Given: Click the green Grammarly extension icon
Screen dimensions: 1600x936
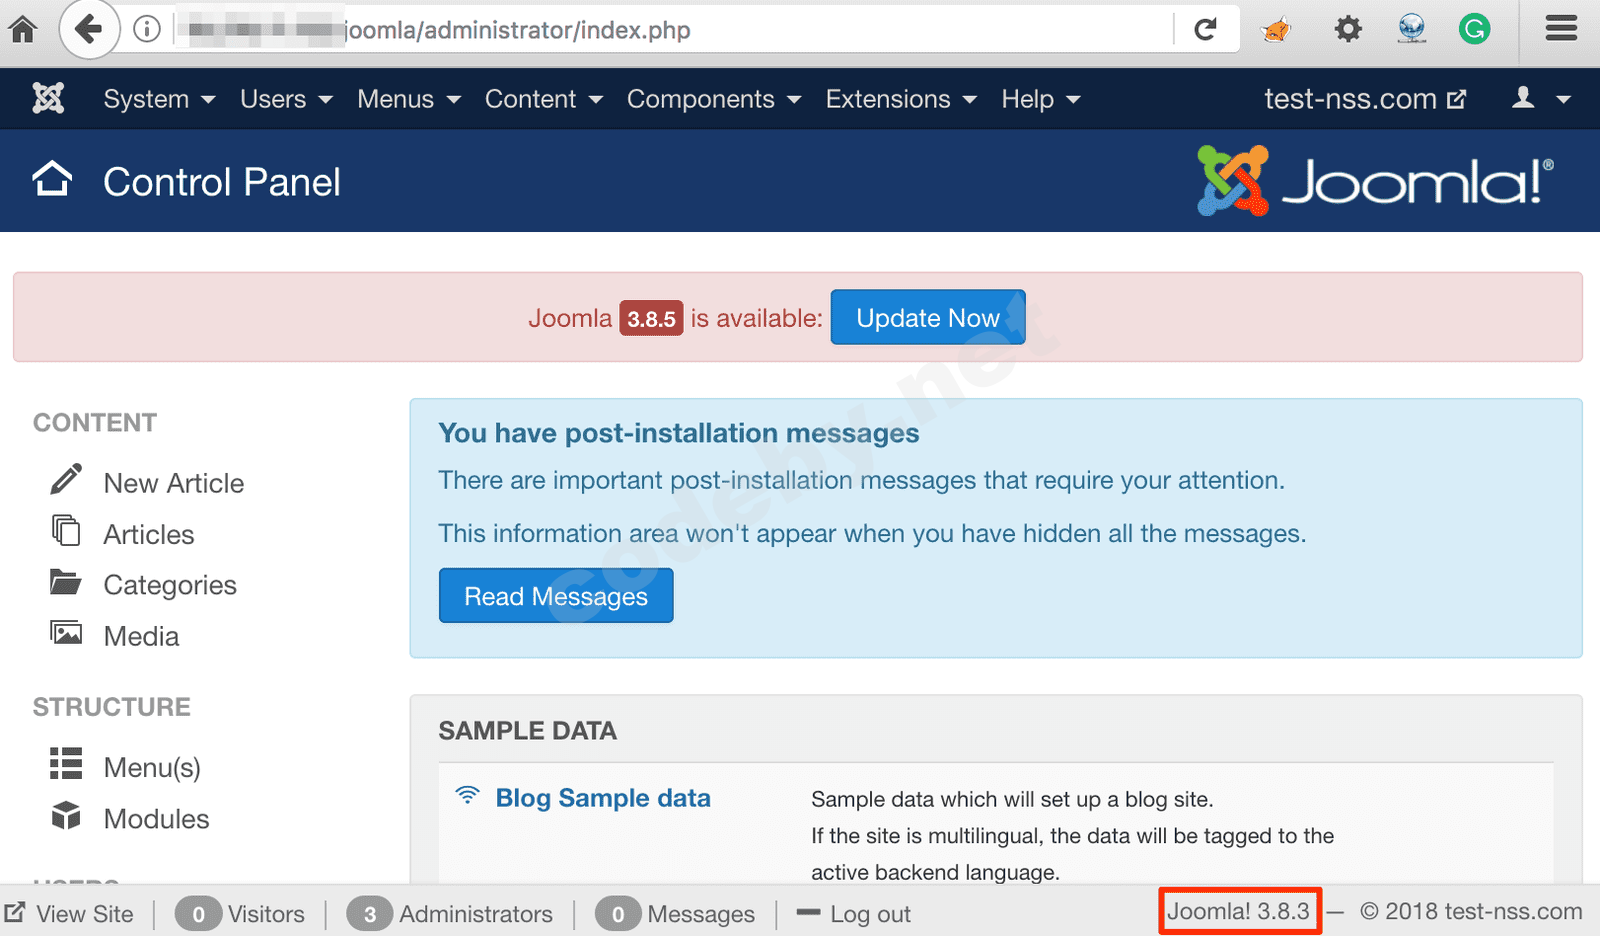Looking at the screenshot, I should [x=1474, y=29].
